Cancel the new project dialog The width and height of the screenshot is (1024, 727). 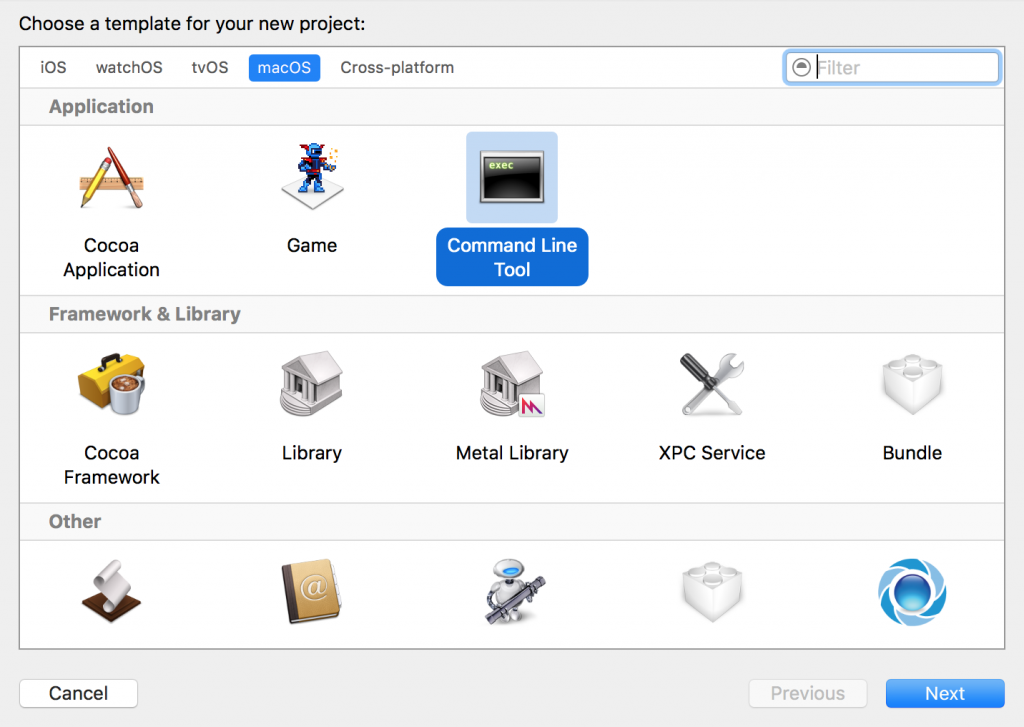coord(78,693)
